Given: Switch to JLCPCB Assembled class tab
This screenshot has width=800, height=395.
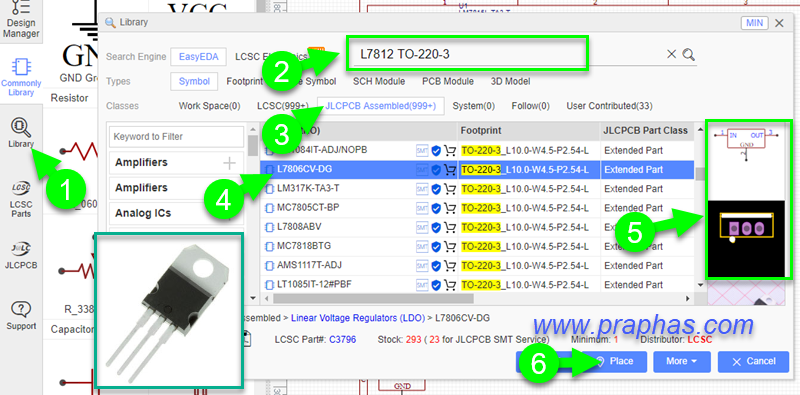Looking at the screenshot, I should 381,106.
